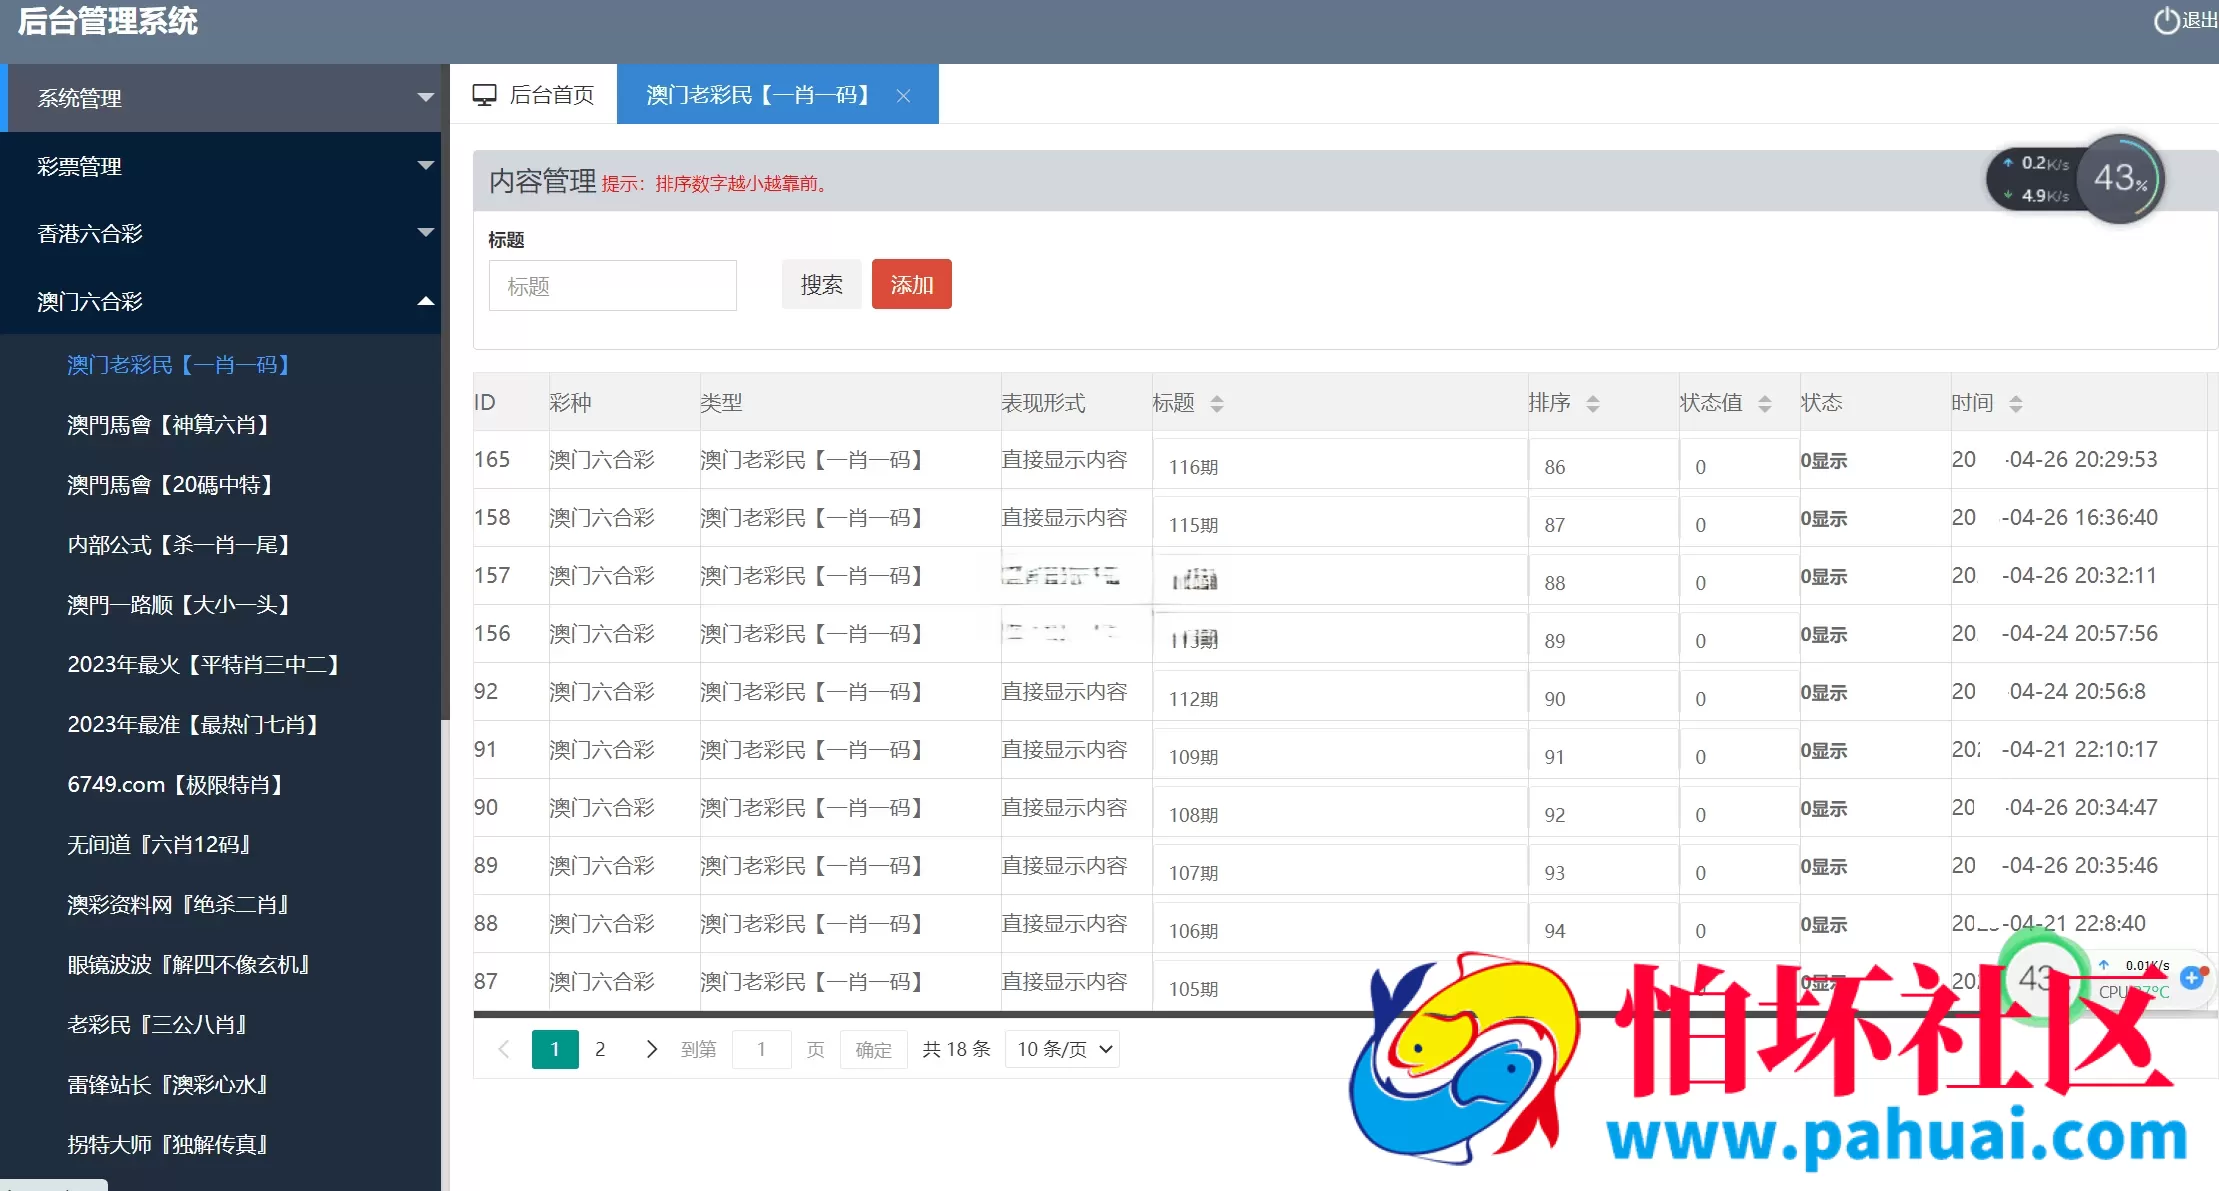The height and width of the screenshot is (1191, 2219).
Task: Edit status value field in row ID 90
Action: (x=1739, y=815)
